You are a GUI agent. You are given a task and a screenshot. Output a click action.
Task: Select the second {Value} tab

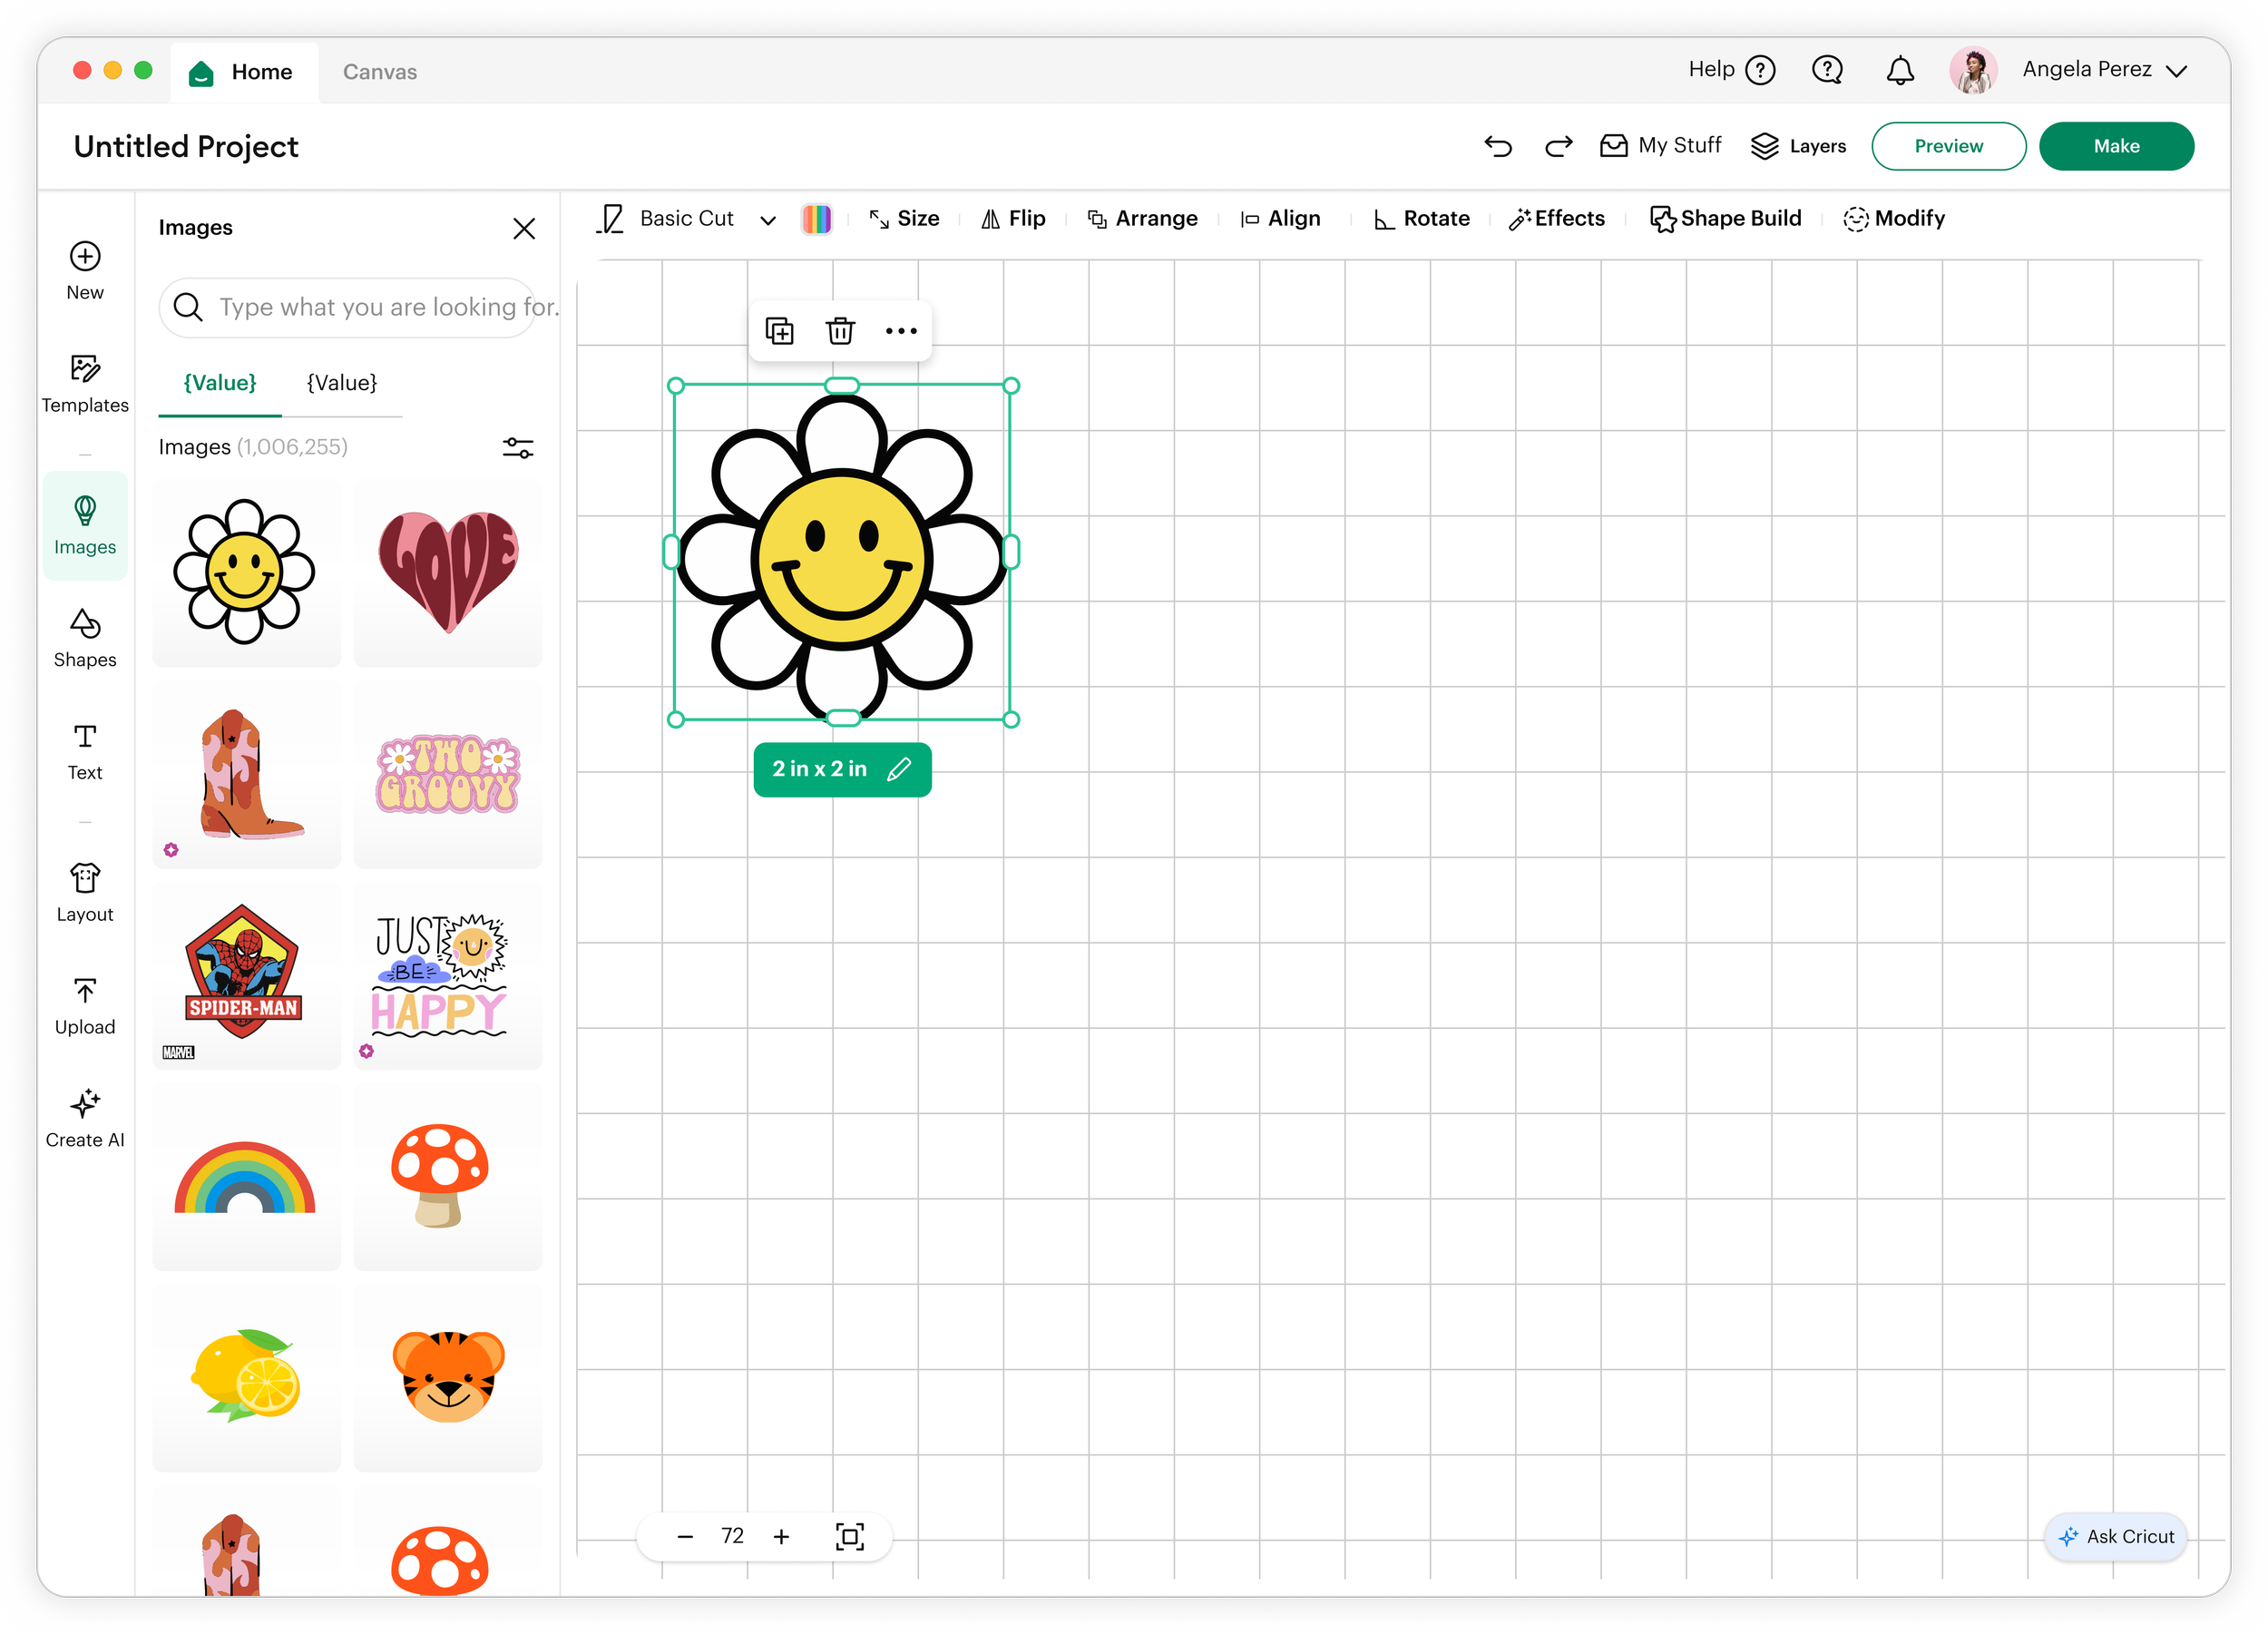(342, 383)
